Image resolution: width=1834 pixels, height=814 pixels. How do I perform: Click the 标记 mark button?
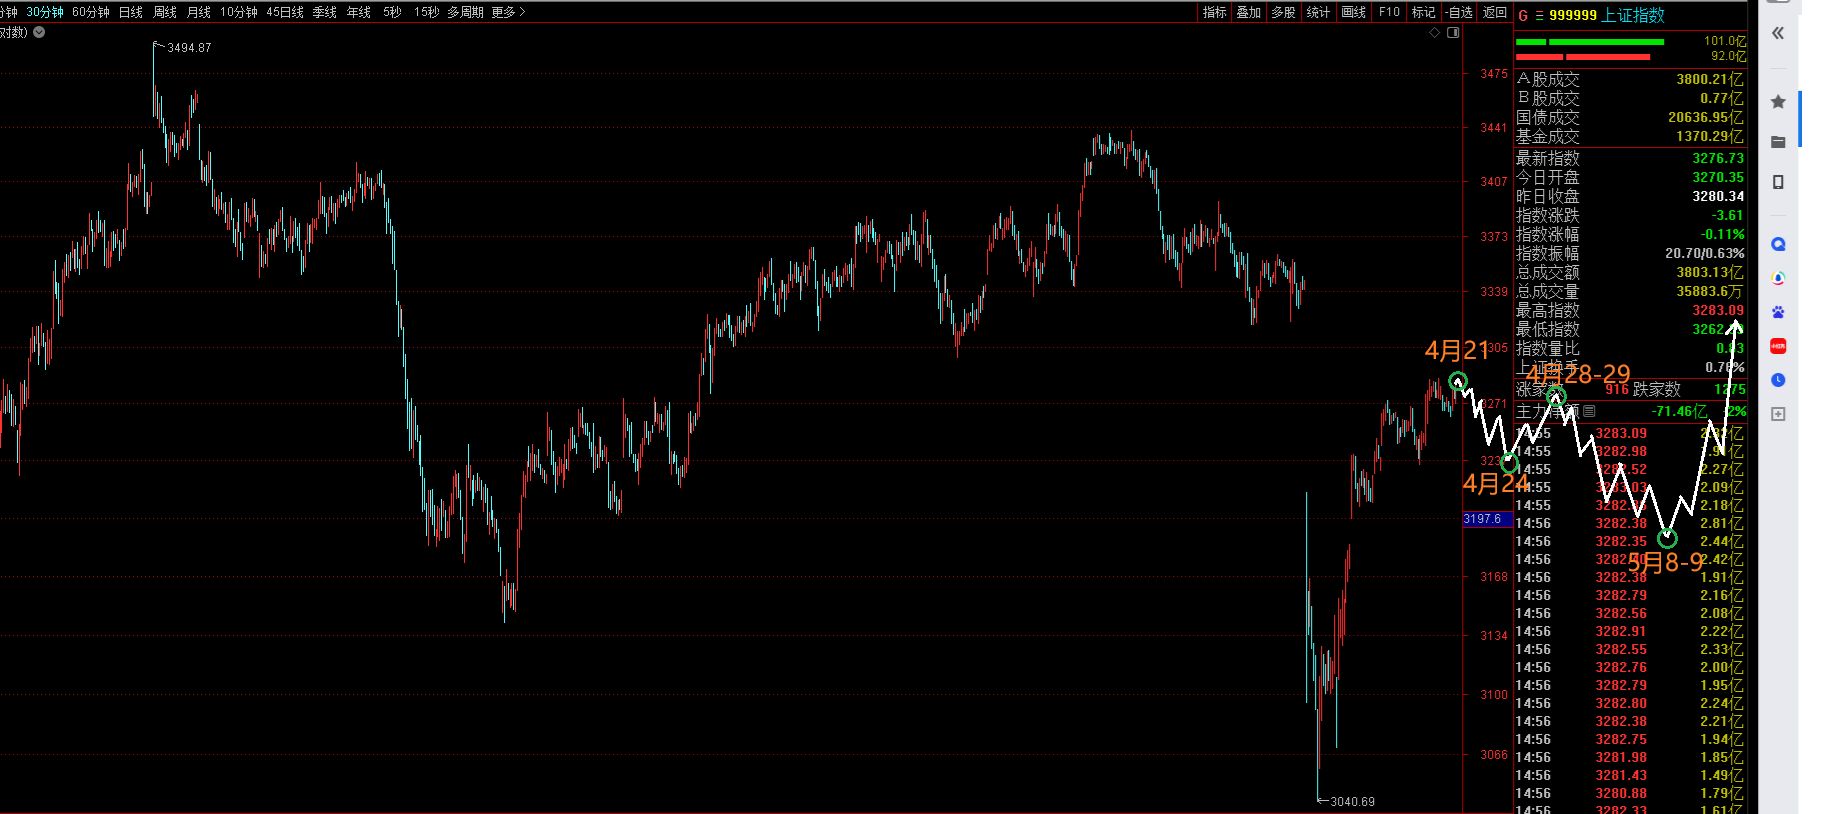click(x=1424, y=12)
